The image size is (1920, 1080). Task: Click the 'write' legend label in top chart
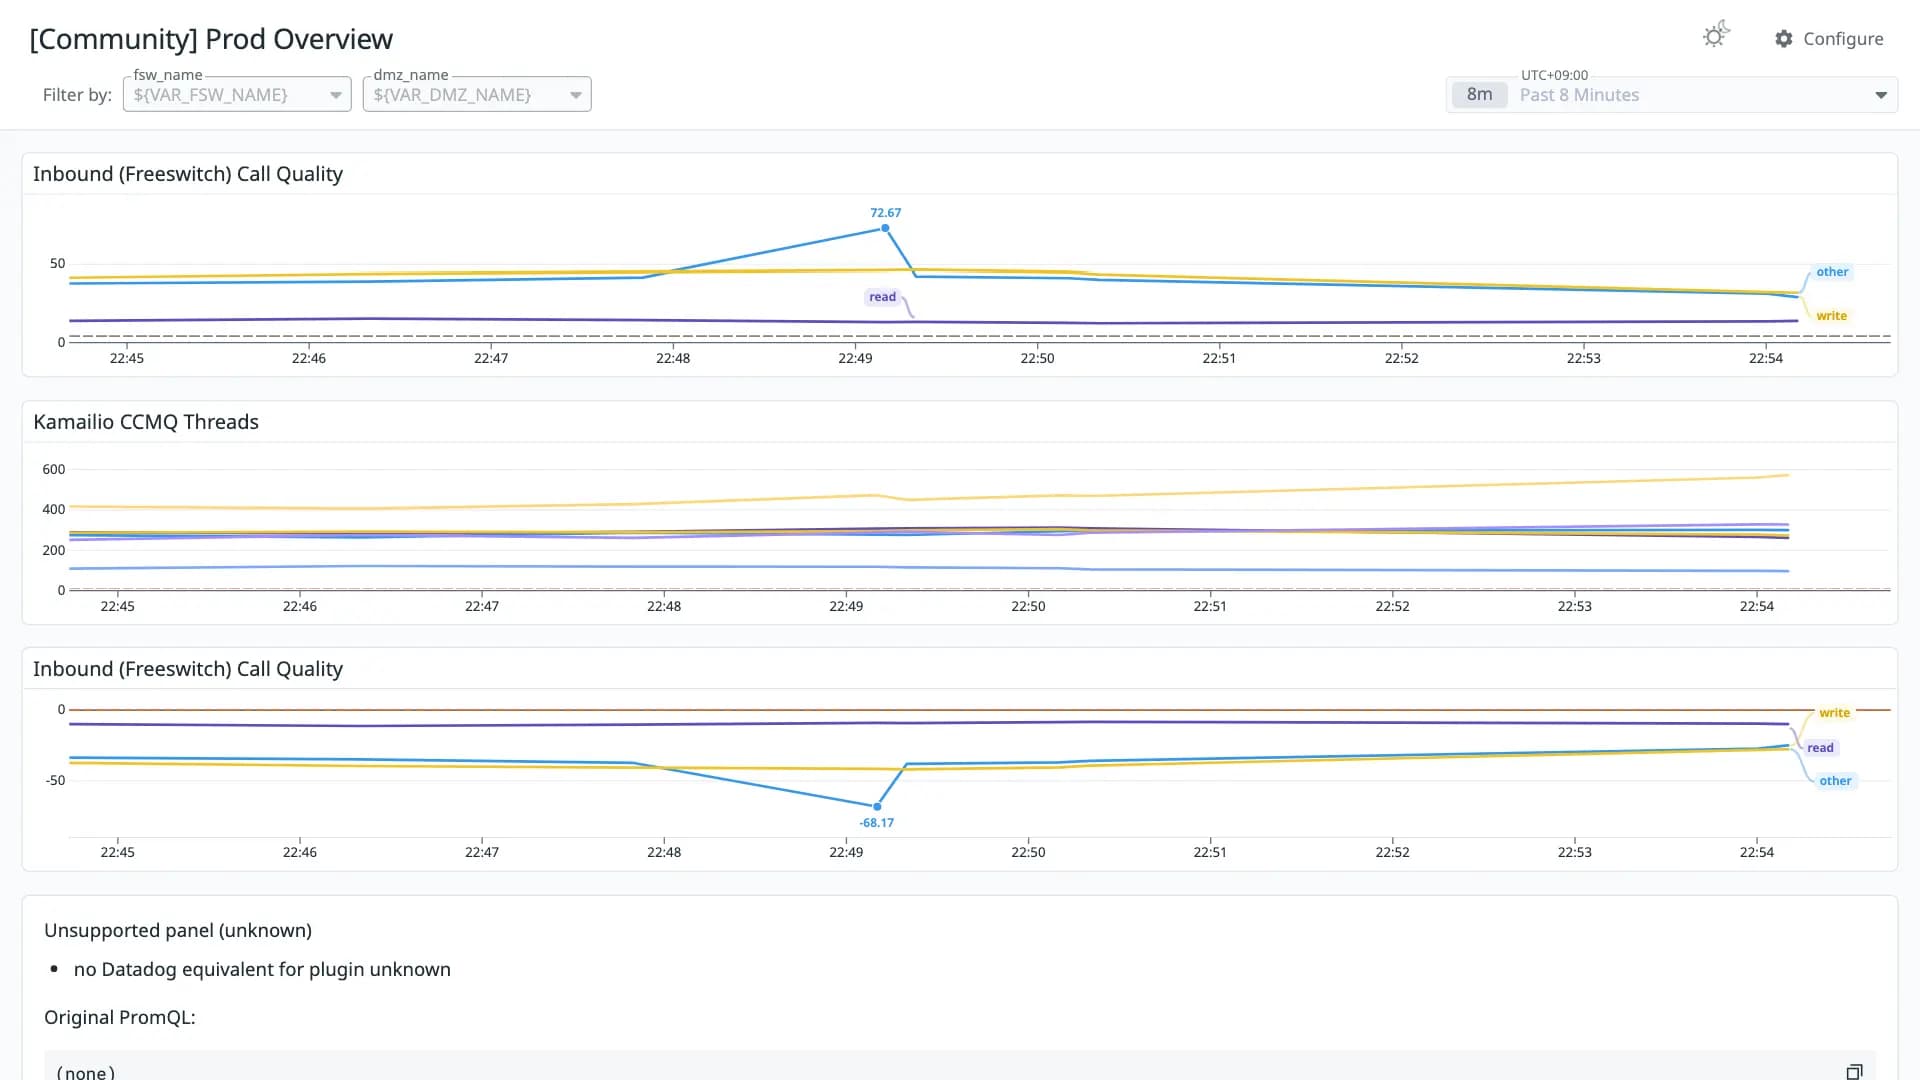pyautogui.click(x=1831, y=316)
